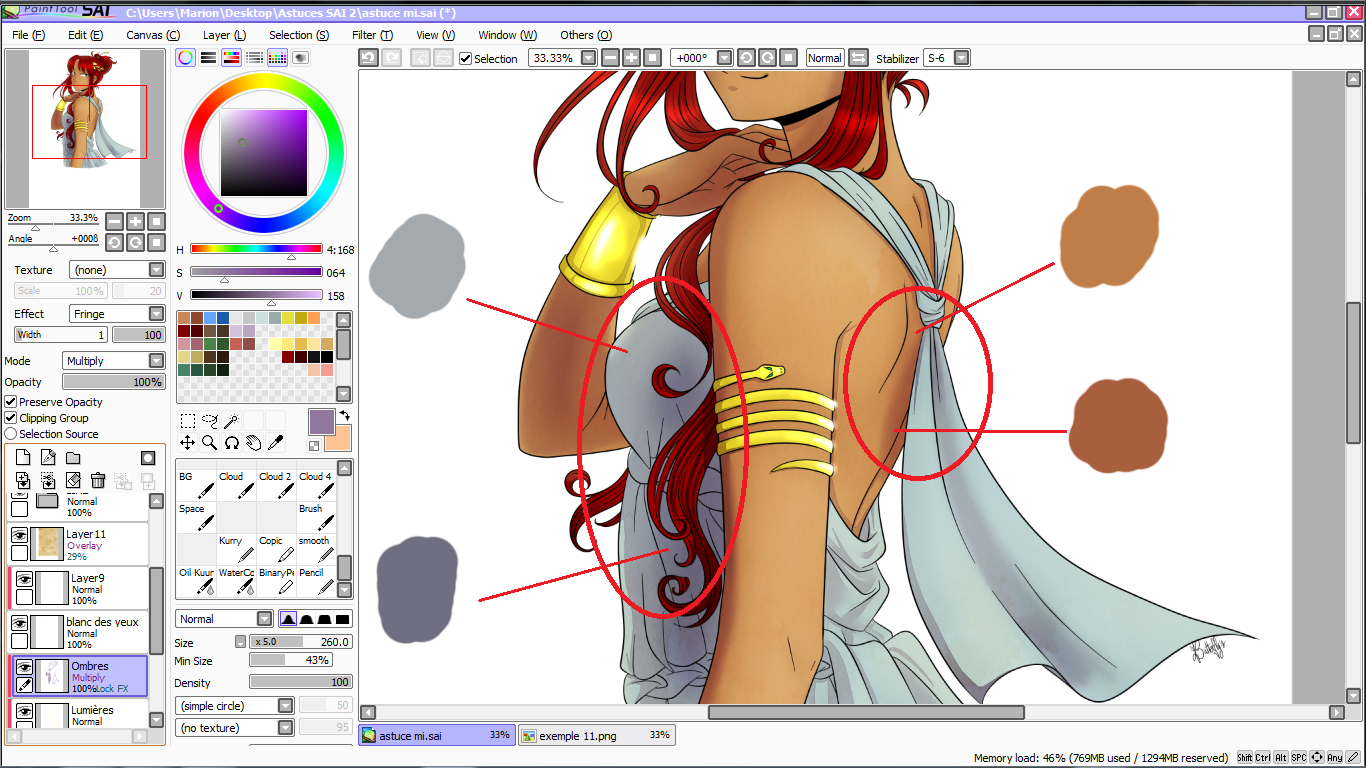The height and width of the screenshot is (768, 1366).
Task: Click the purple foreground color swatch
Action: pos(321,421)
